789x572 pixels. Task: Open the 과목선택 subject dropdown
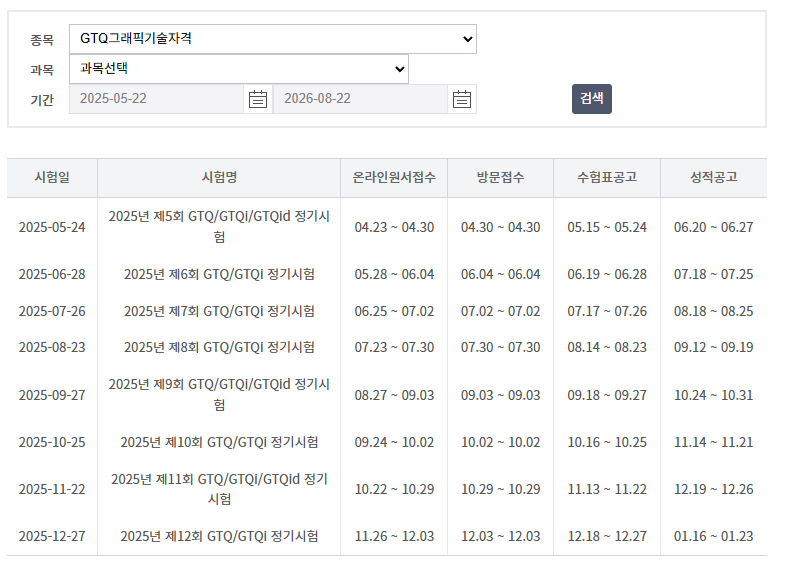239,69
